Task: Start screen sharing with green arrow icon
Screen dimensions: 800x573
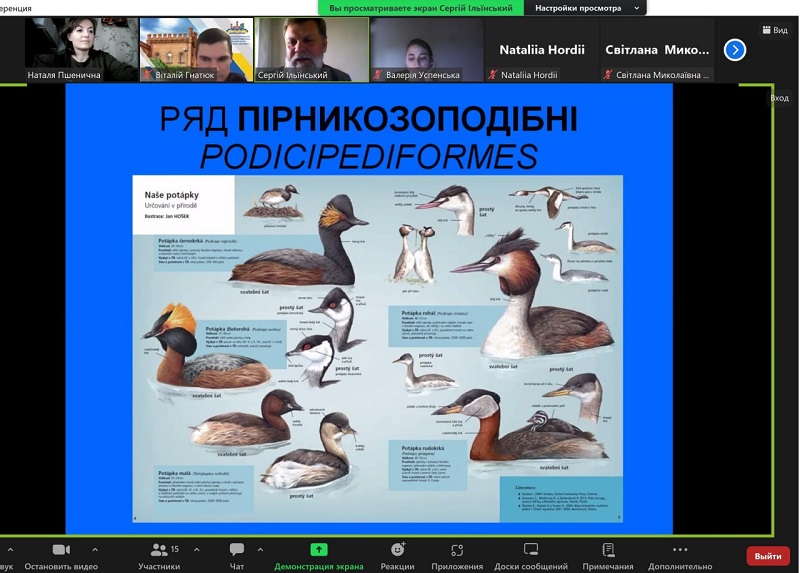Action: pos(319,550)
